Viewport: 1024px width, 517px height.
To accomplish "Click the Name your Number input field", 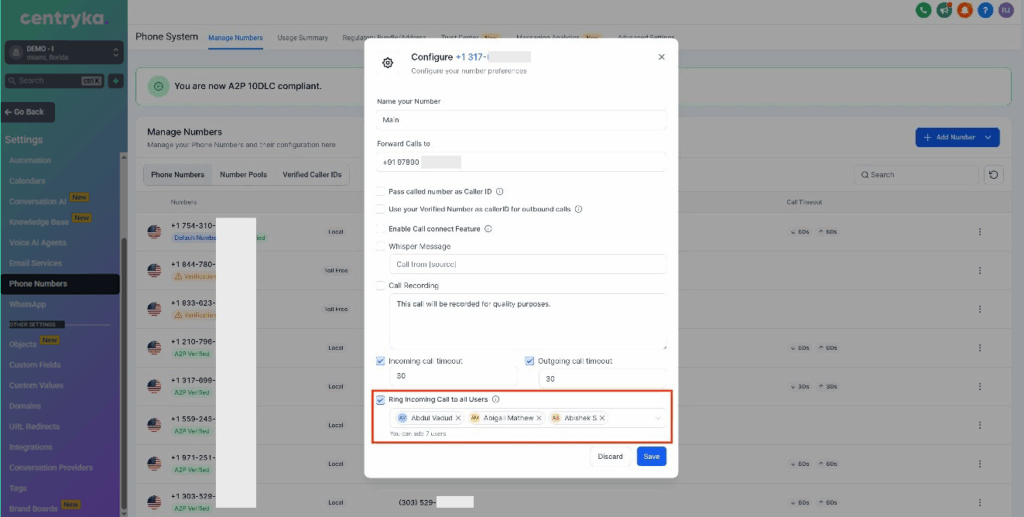I will 521,120.
